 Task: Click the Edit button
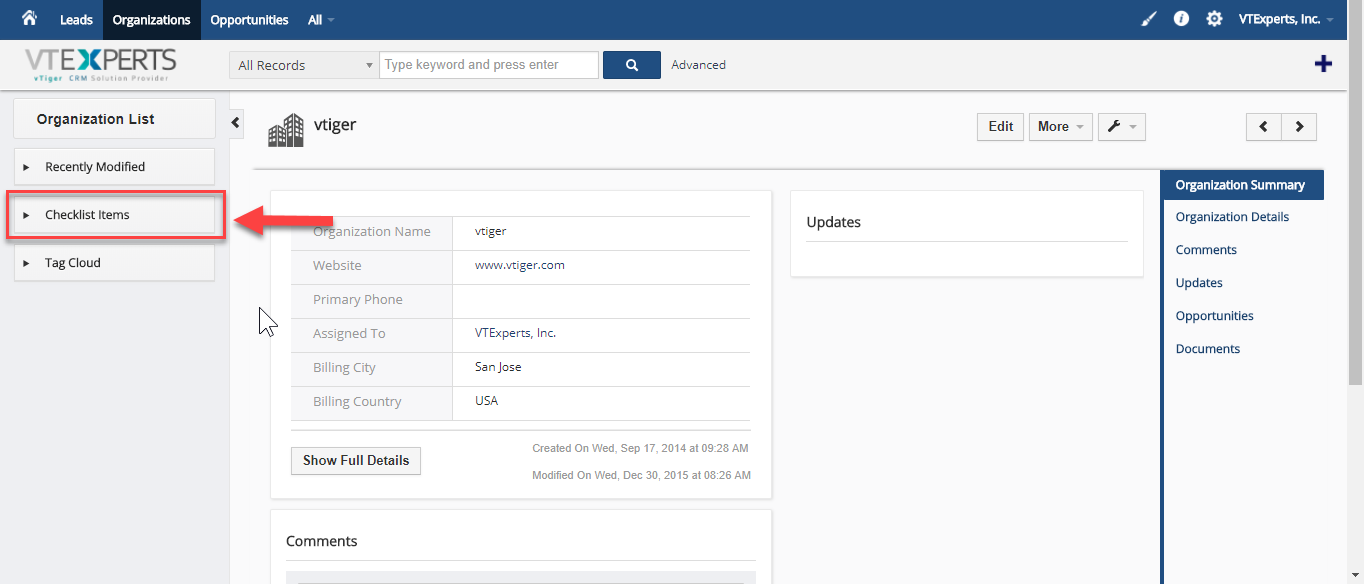[1000, 126]
